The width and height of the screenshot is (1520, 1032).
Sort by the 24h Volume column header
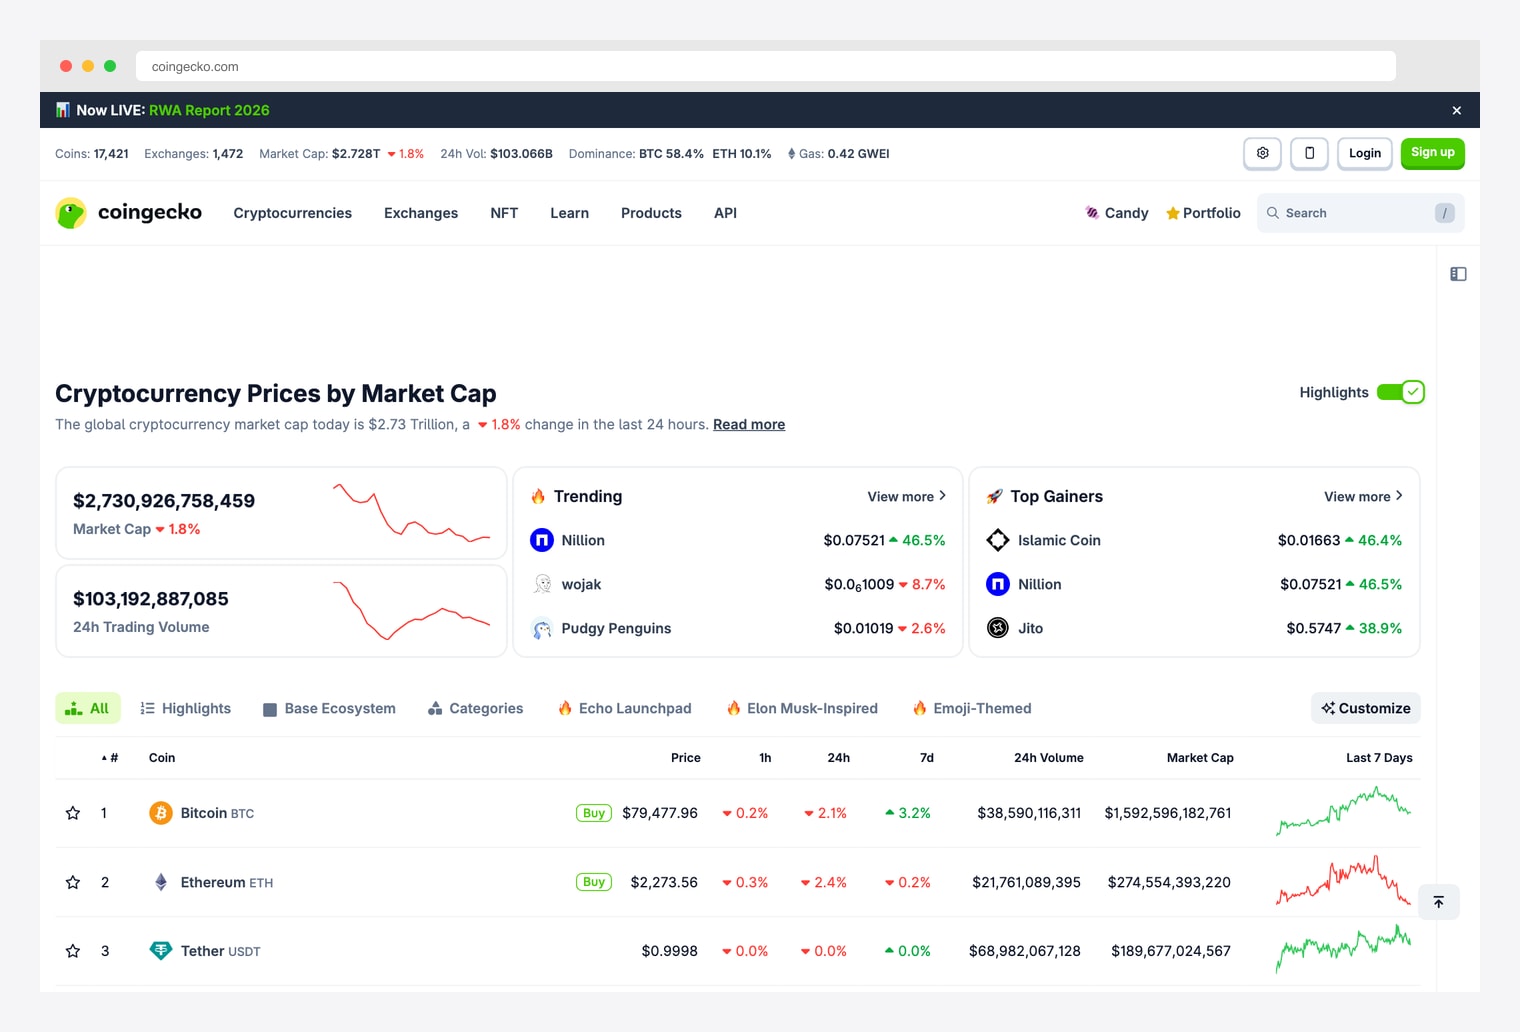[1049, 758]
